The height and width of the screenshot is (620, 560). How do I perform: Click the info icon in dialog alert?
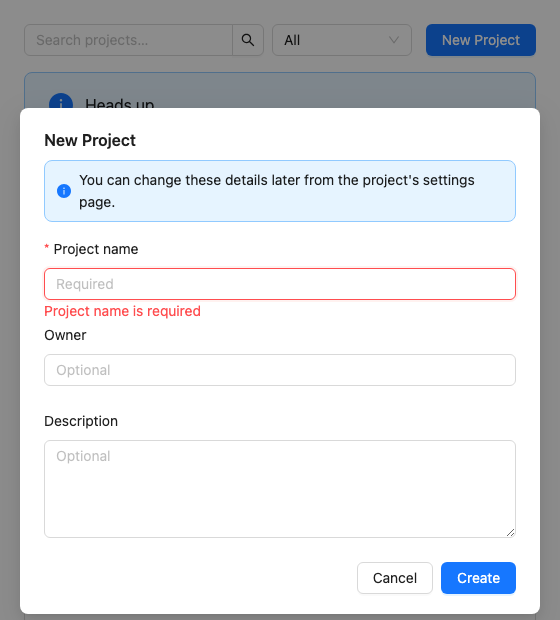tap(64, 191)
